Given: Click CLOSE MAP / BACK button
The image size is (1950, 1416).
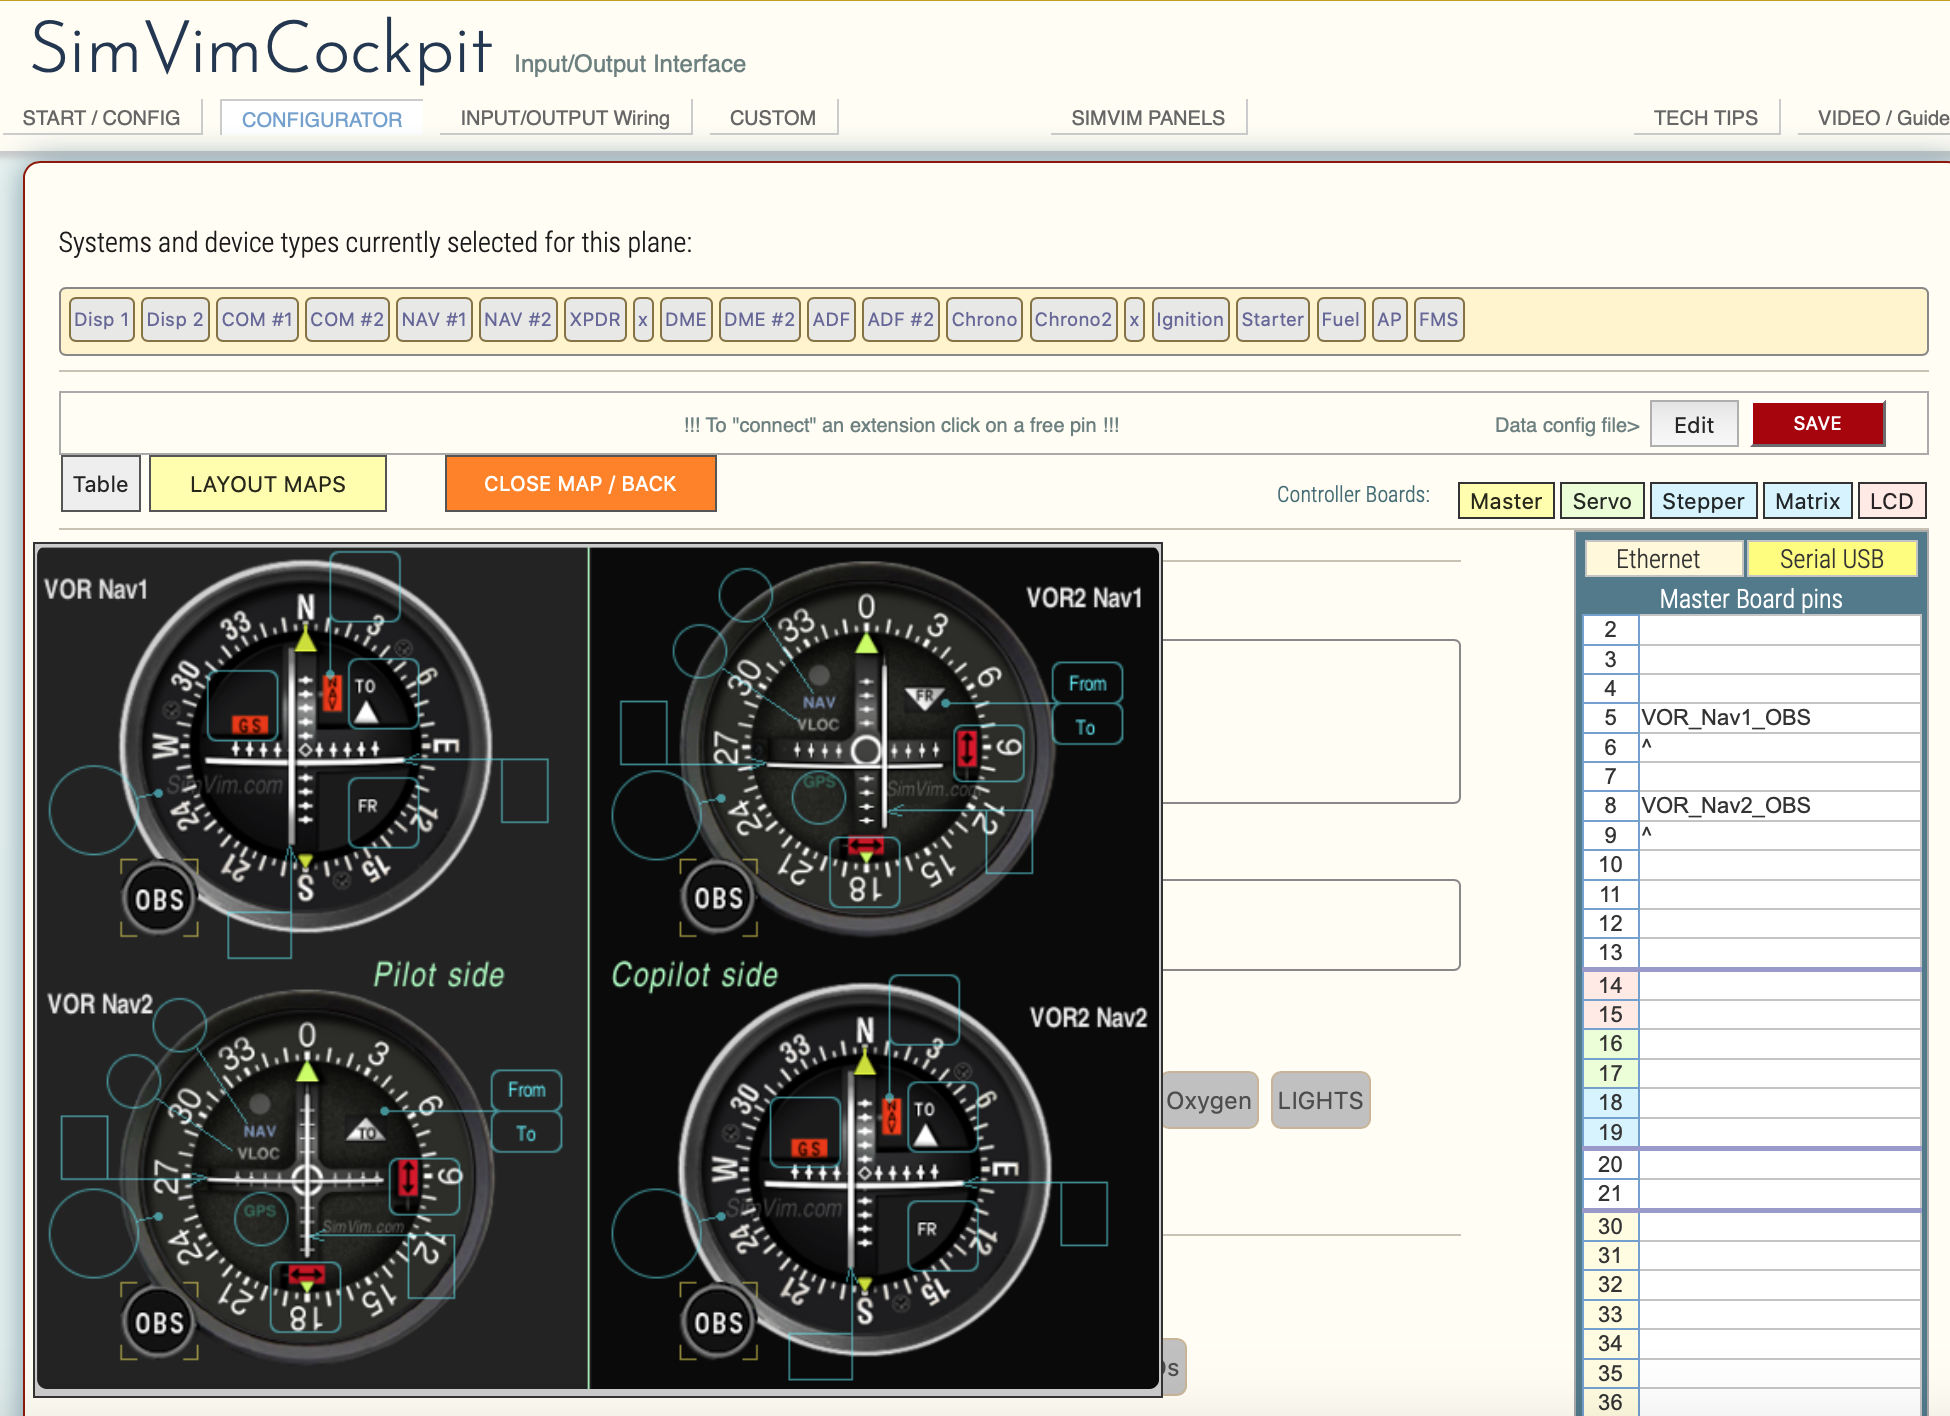Looking at the screenshot, I should [x=580, y=484].
